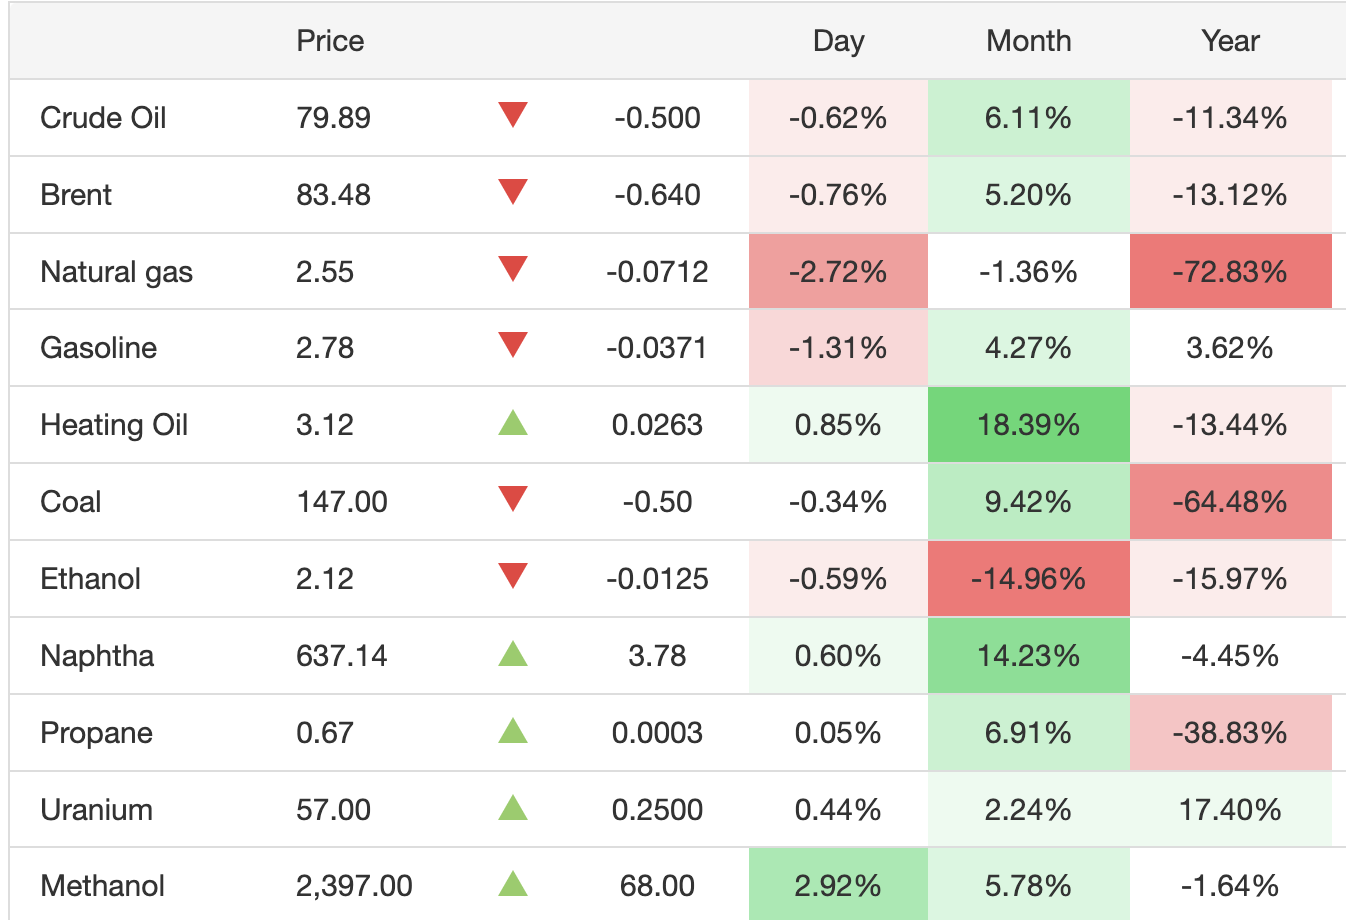Click the green up arrow in Naphtha row

tap(513, 654)
